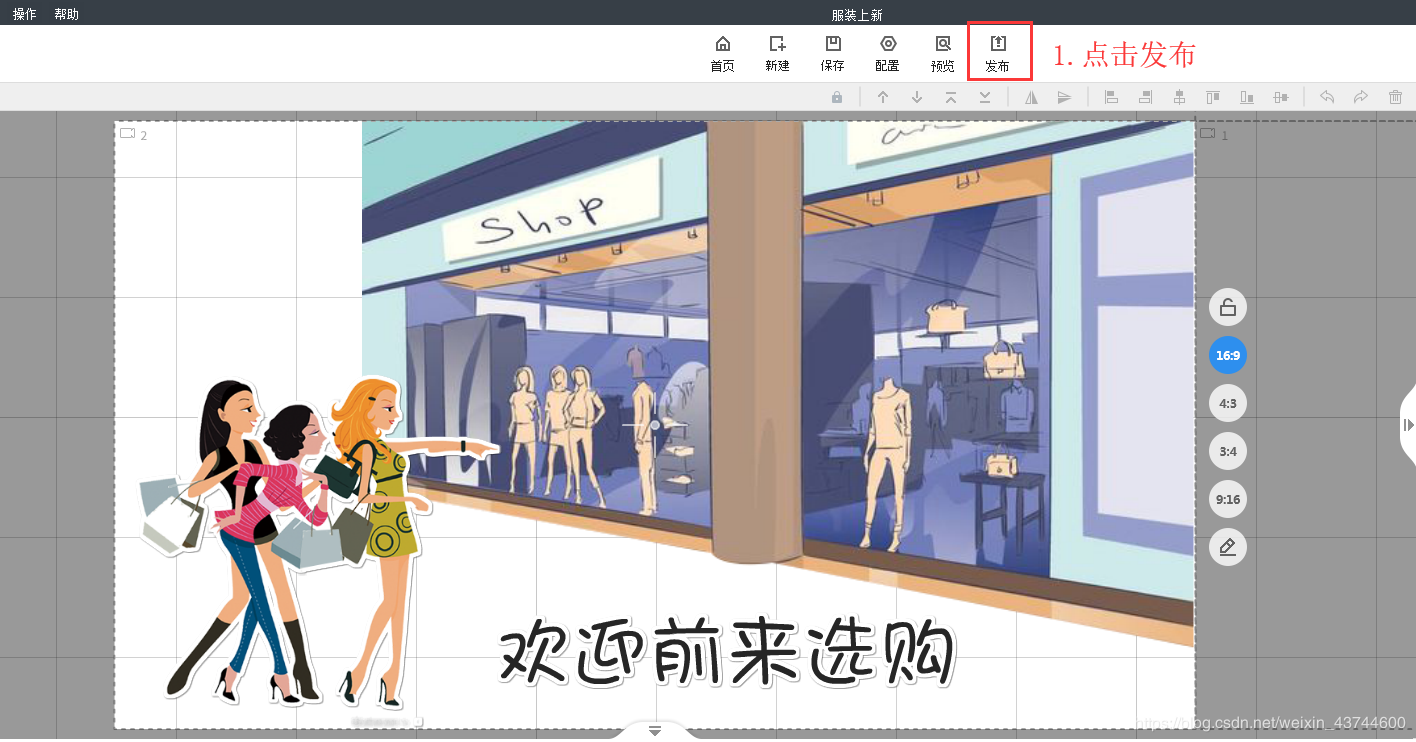Choose the 9:16 portrait ratio
Screen dimensions: 1416x742
(1227, 499)
